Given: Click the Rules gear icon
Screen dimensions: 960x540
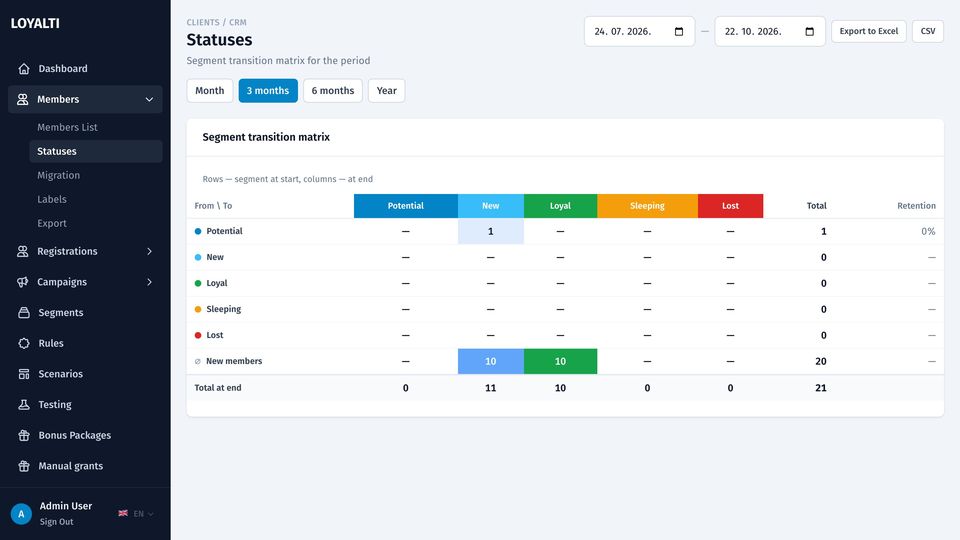Looking at the screenshot, I should (24, 343).
